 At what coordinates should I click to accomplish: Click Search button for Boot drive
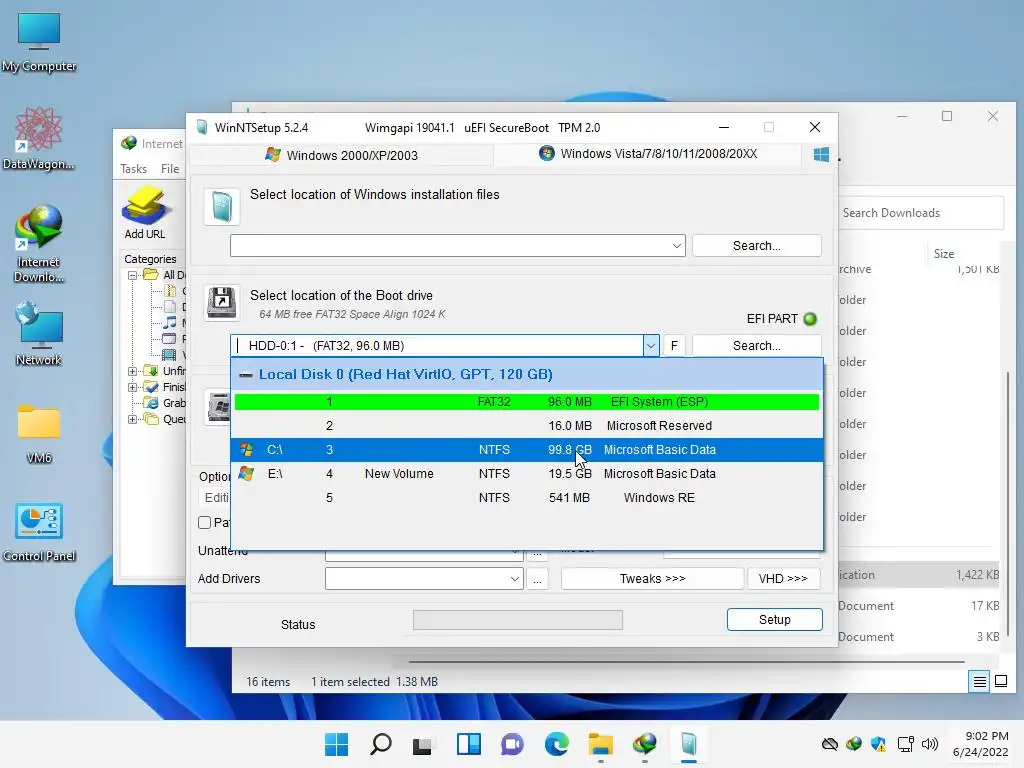[x=756, y=345]
